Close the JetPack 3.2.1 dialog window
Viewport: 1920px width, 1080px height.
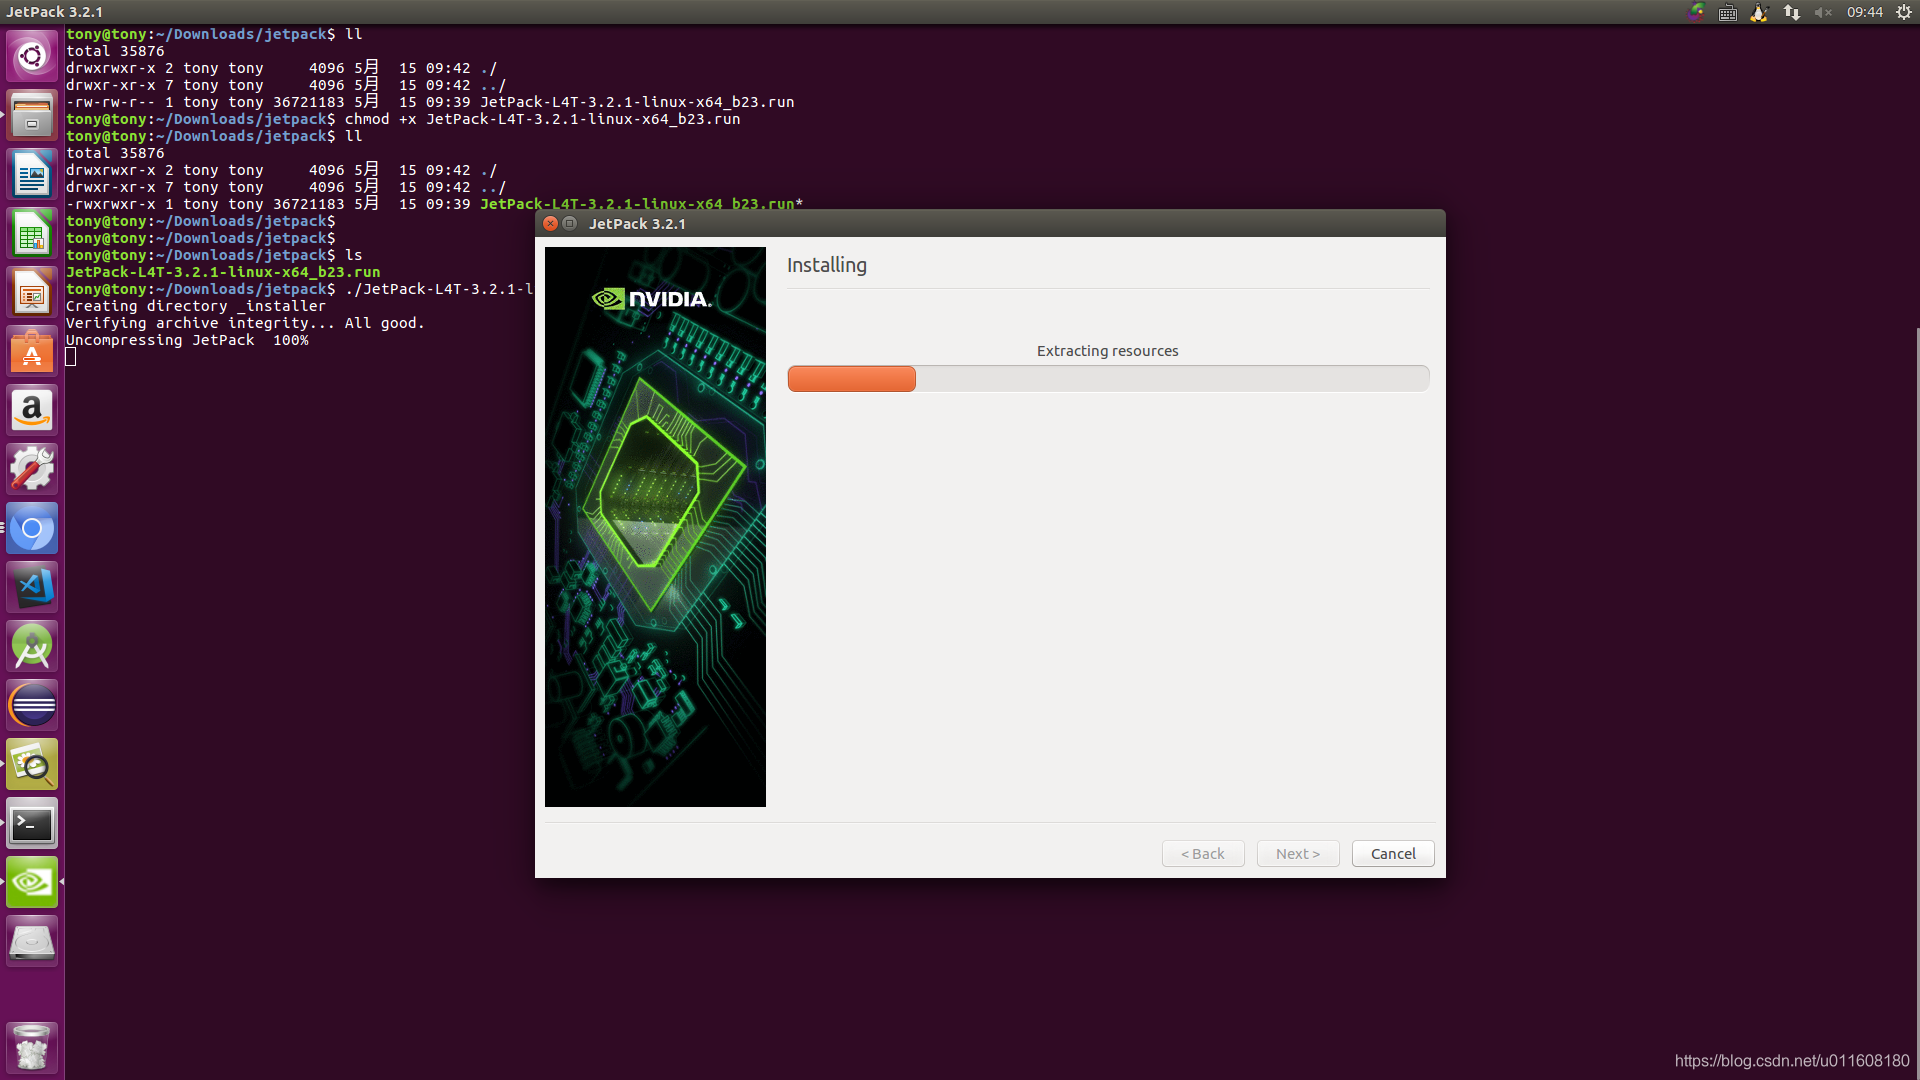click(550, 223)
